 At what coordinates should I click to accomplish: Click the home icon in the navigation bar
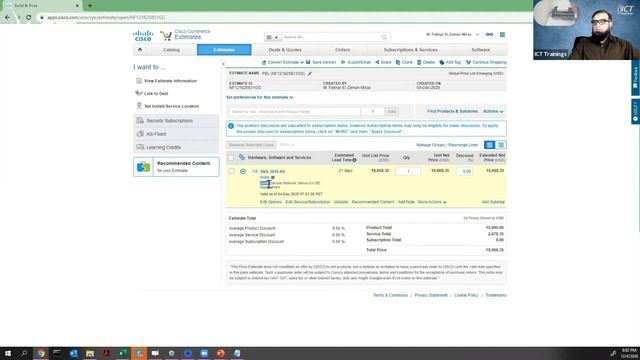[140, 50]
